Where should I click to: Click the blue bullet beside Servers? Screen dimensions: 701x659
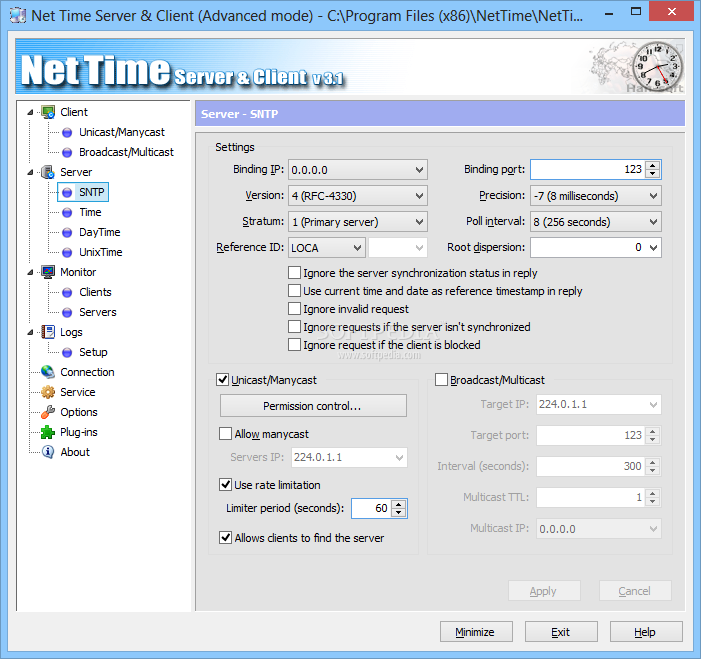(67, 313)
